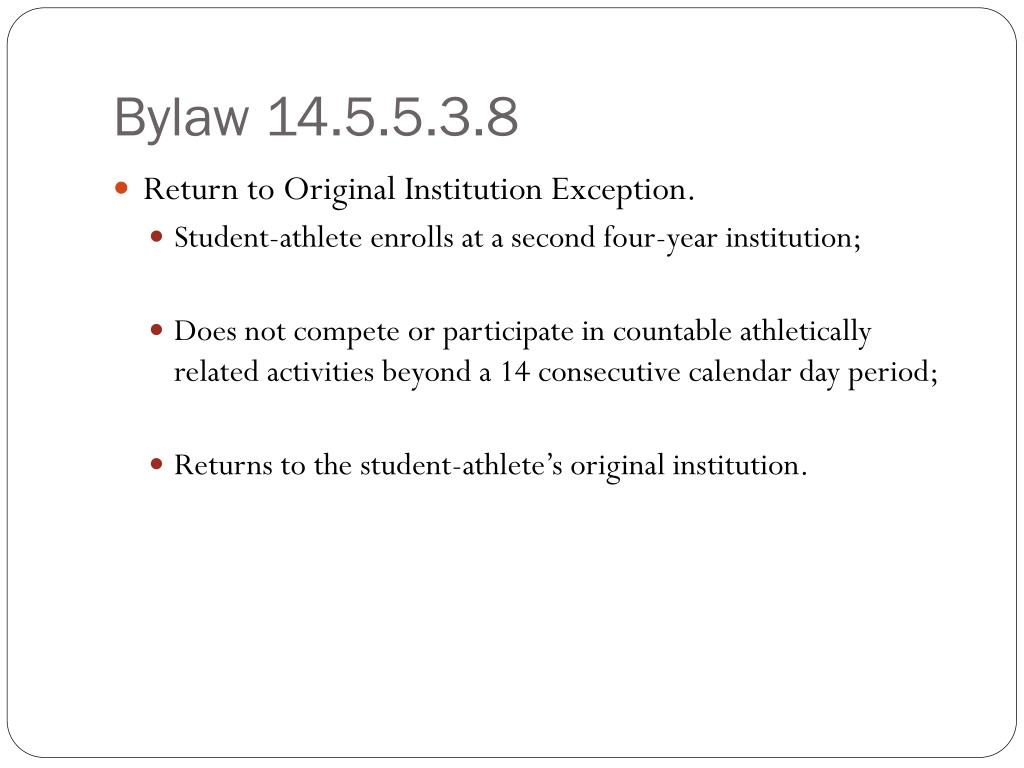Select the orange bullet beside Return to Original
This screenshot has height=768, width=1024.
pos(121,189)
